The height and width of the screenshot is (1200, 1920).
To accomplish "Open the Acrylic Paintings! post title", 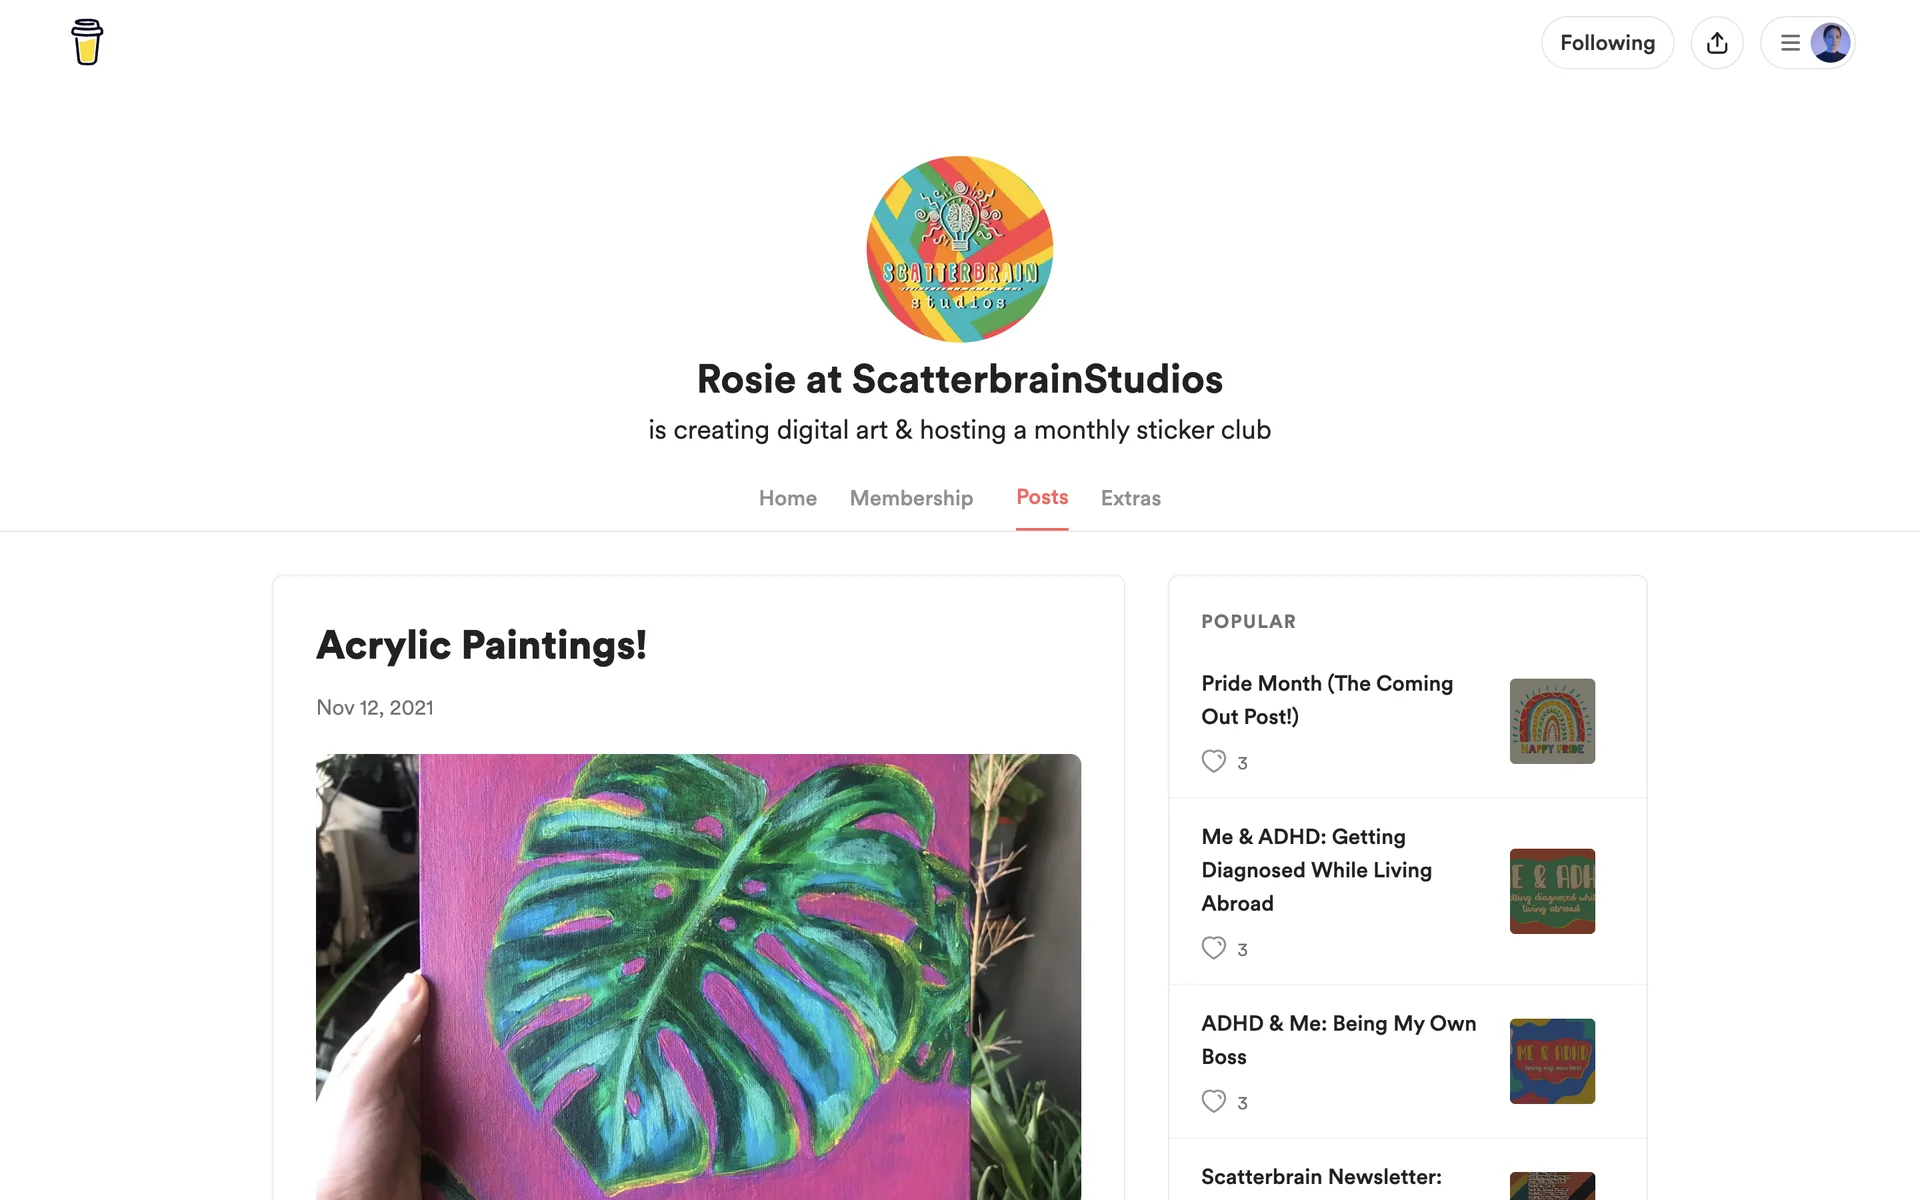I will 481,645.
